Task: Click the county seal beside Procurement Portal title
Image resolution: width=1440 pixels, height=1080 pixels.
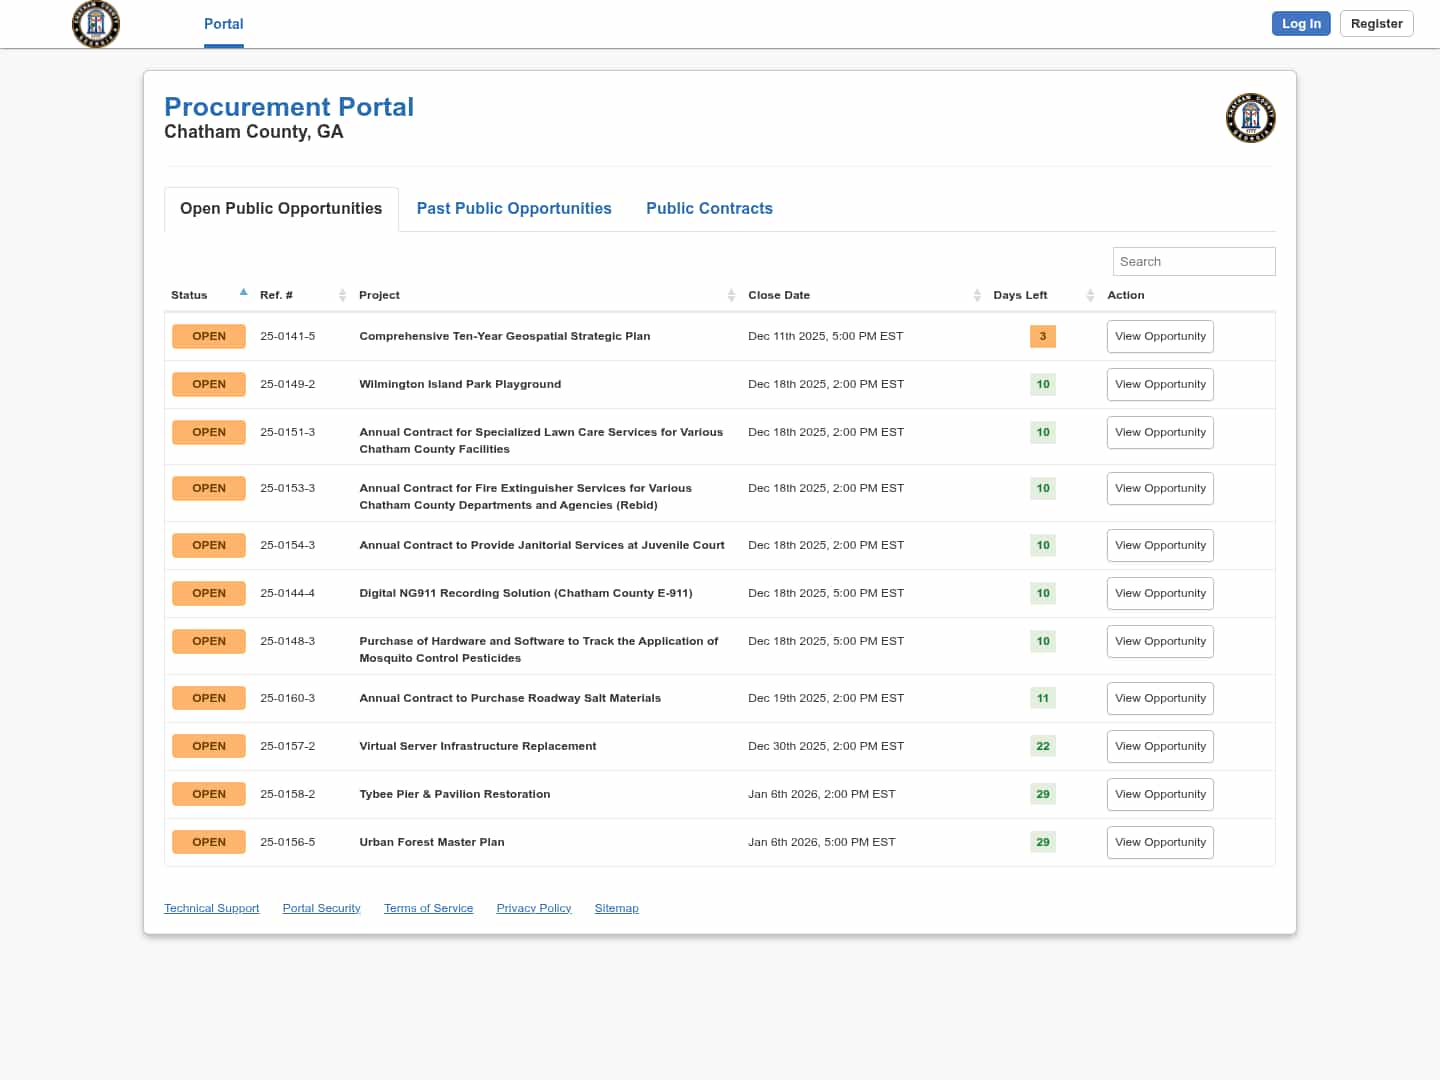Action: (x=1250, y=118)
